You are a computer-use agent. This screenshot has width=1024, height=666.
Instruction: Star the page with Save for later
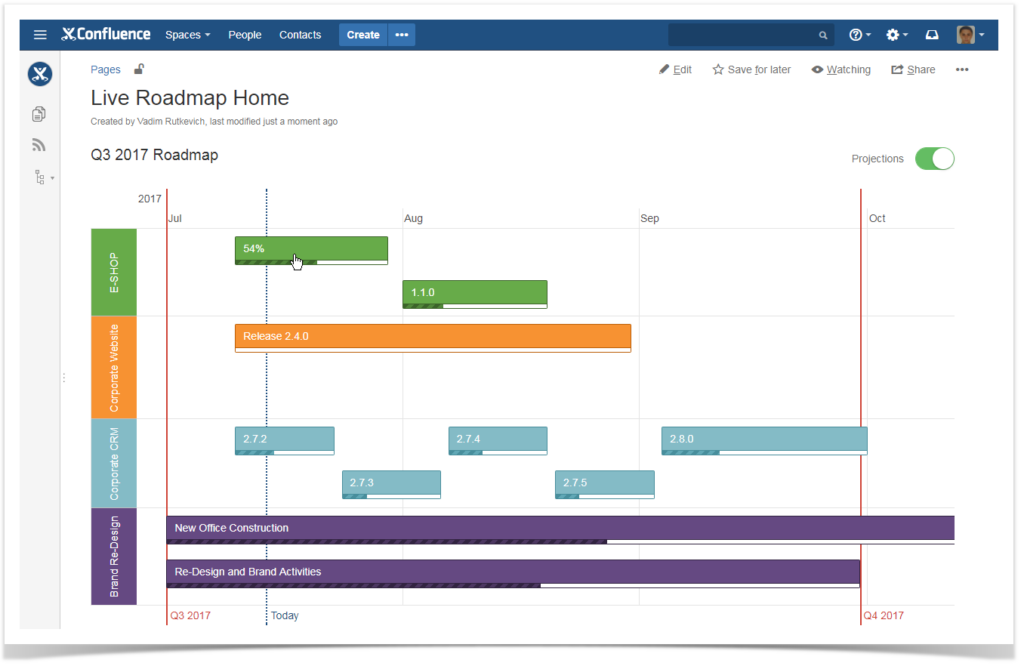point(751,69)
